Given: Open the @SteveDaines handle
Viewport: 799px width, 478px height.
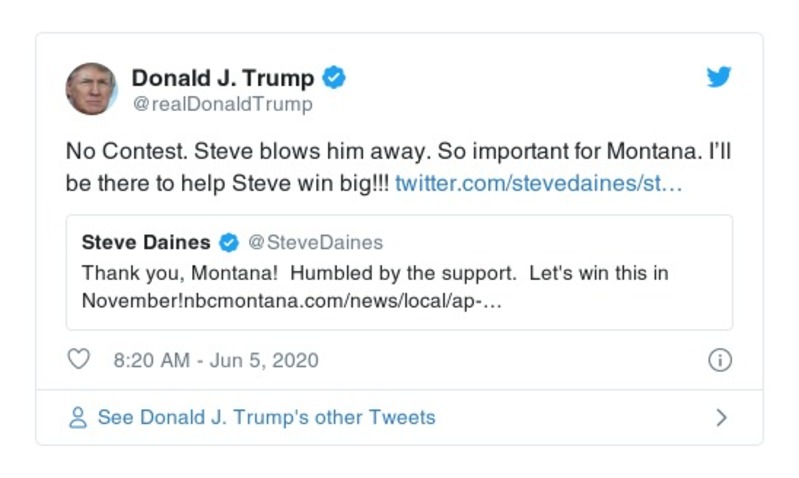Looking at the screenshot, I should coord(315,242).
